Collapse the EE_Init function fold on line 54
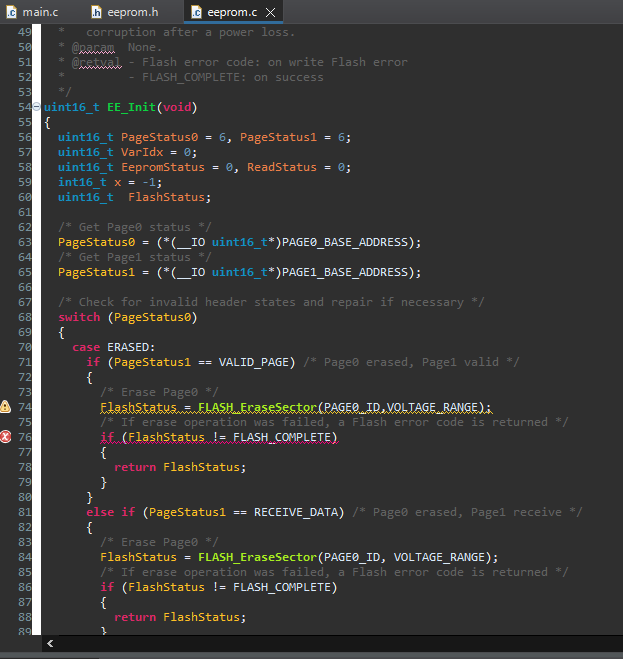Viewport: 623px width, 659px height. point(37,107)
